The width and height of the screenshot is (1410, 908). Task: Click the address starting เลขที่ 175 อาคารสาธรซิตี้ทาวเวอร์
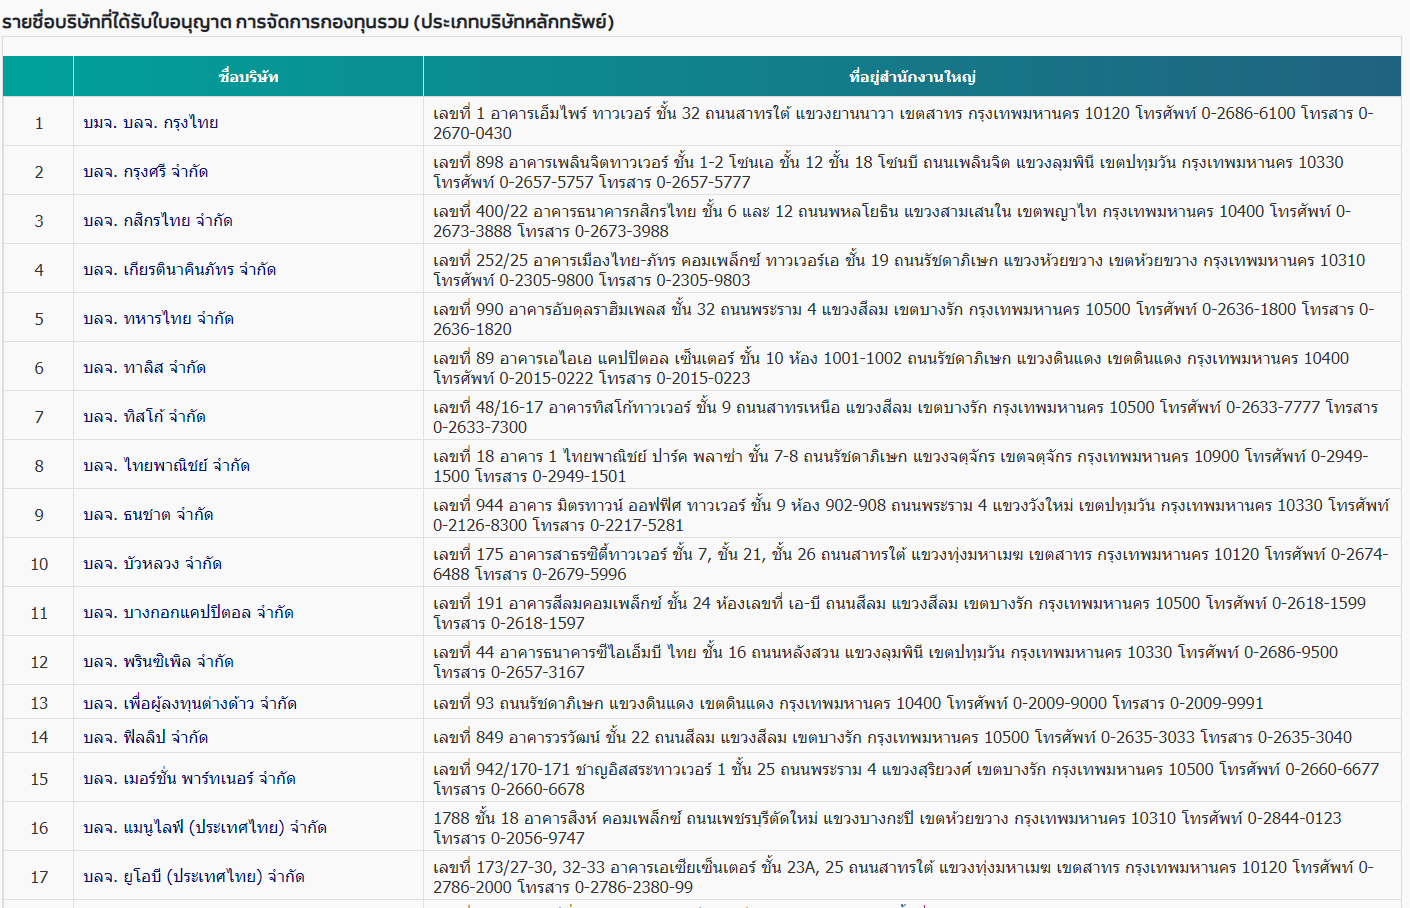click(x=910, y=563)
